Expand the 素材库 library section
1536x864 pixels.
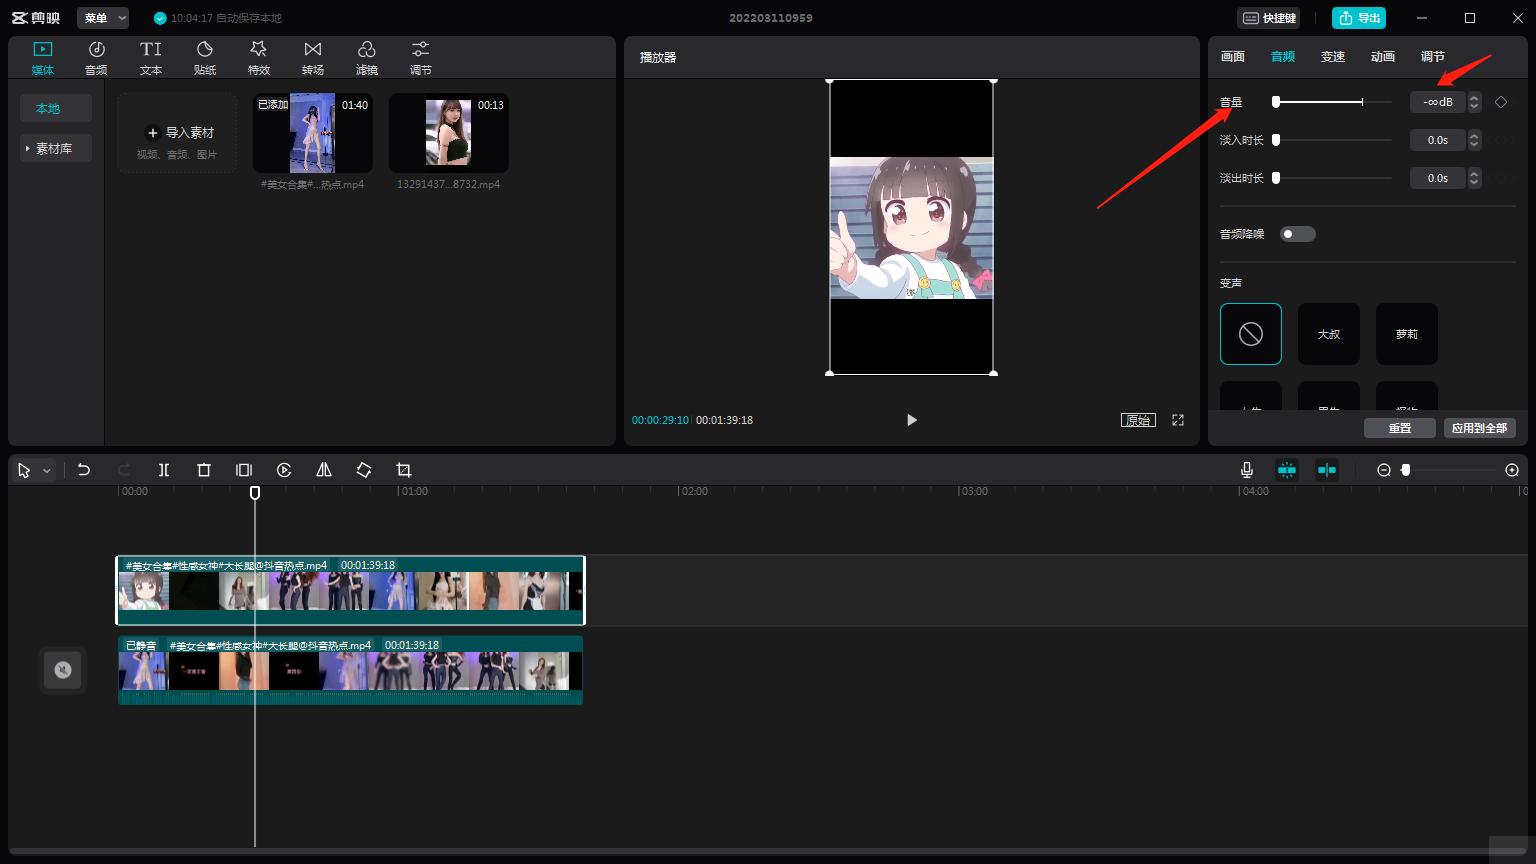(x=54, y=148)
